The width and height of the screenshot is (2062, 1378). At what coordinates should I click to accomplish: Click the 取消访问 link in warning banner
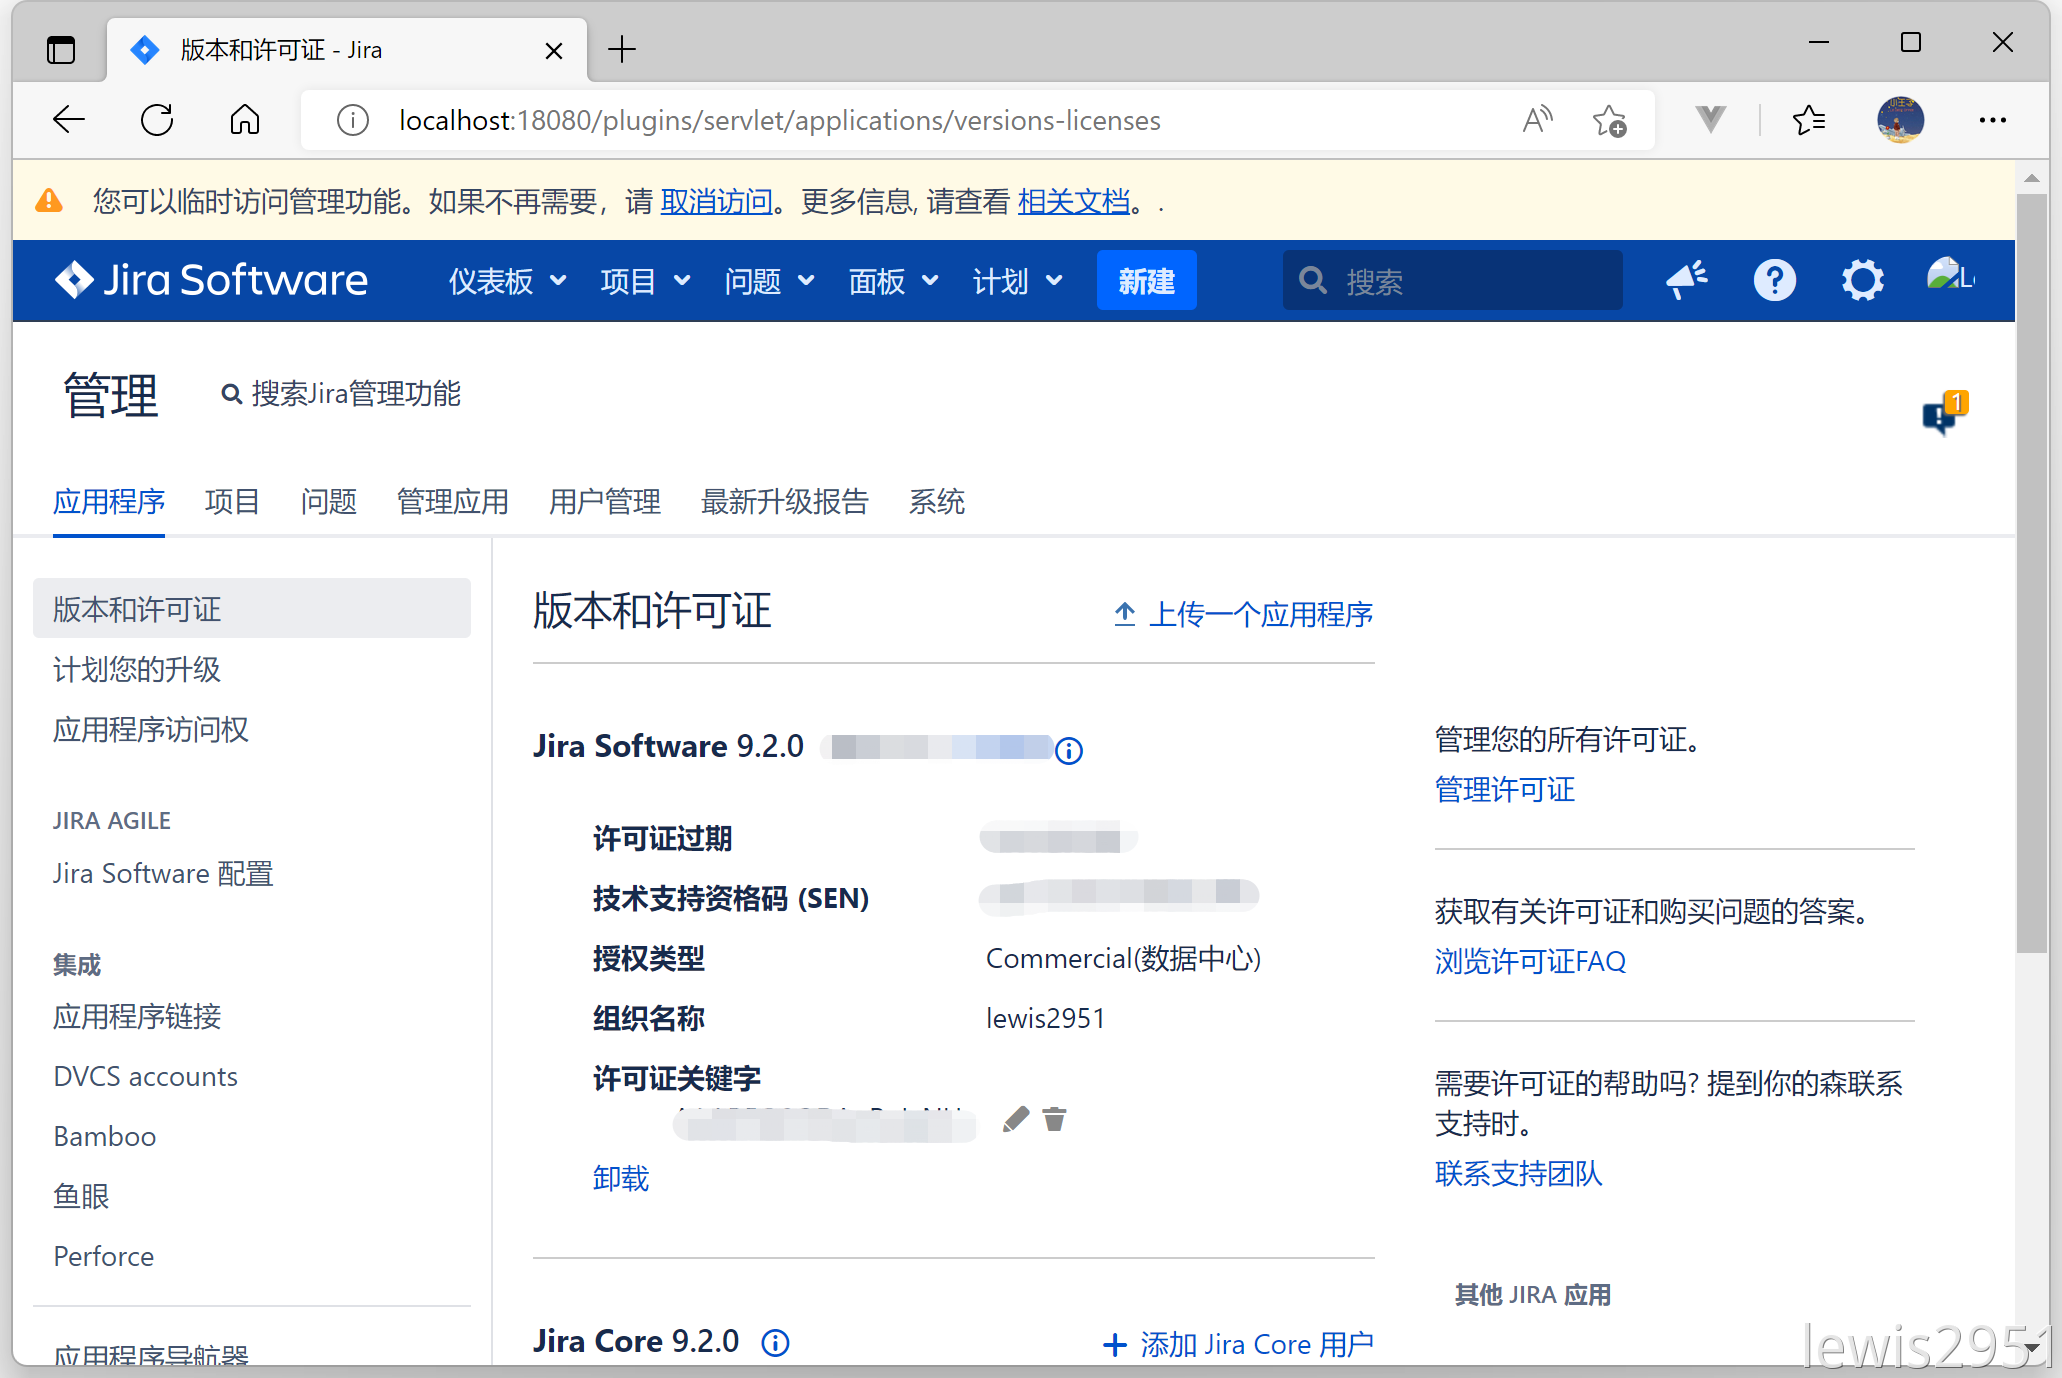coord(717,202)
